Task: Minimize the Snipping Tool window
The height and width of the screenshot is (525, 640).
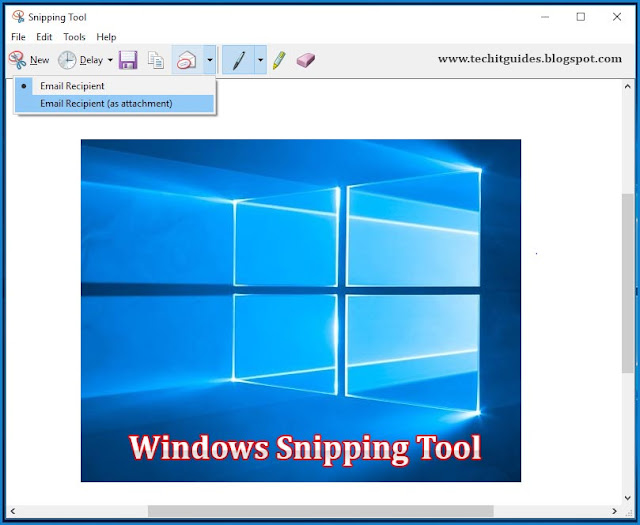Action: pyautogui.click(x=545, y=17)
